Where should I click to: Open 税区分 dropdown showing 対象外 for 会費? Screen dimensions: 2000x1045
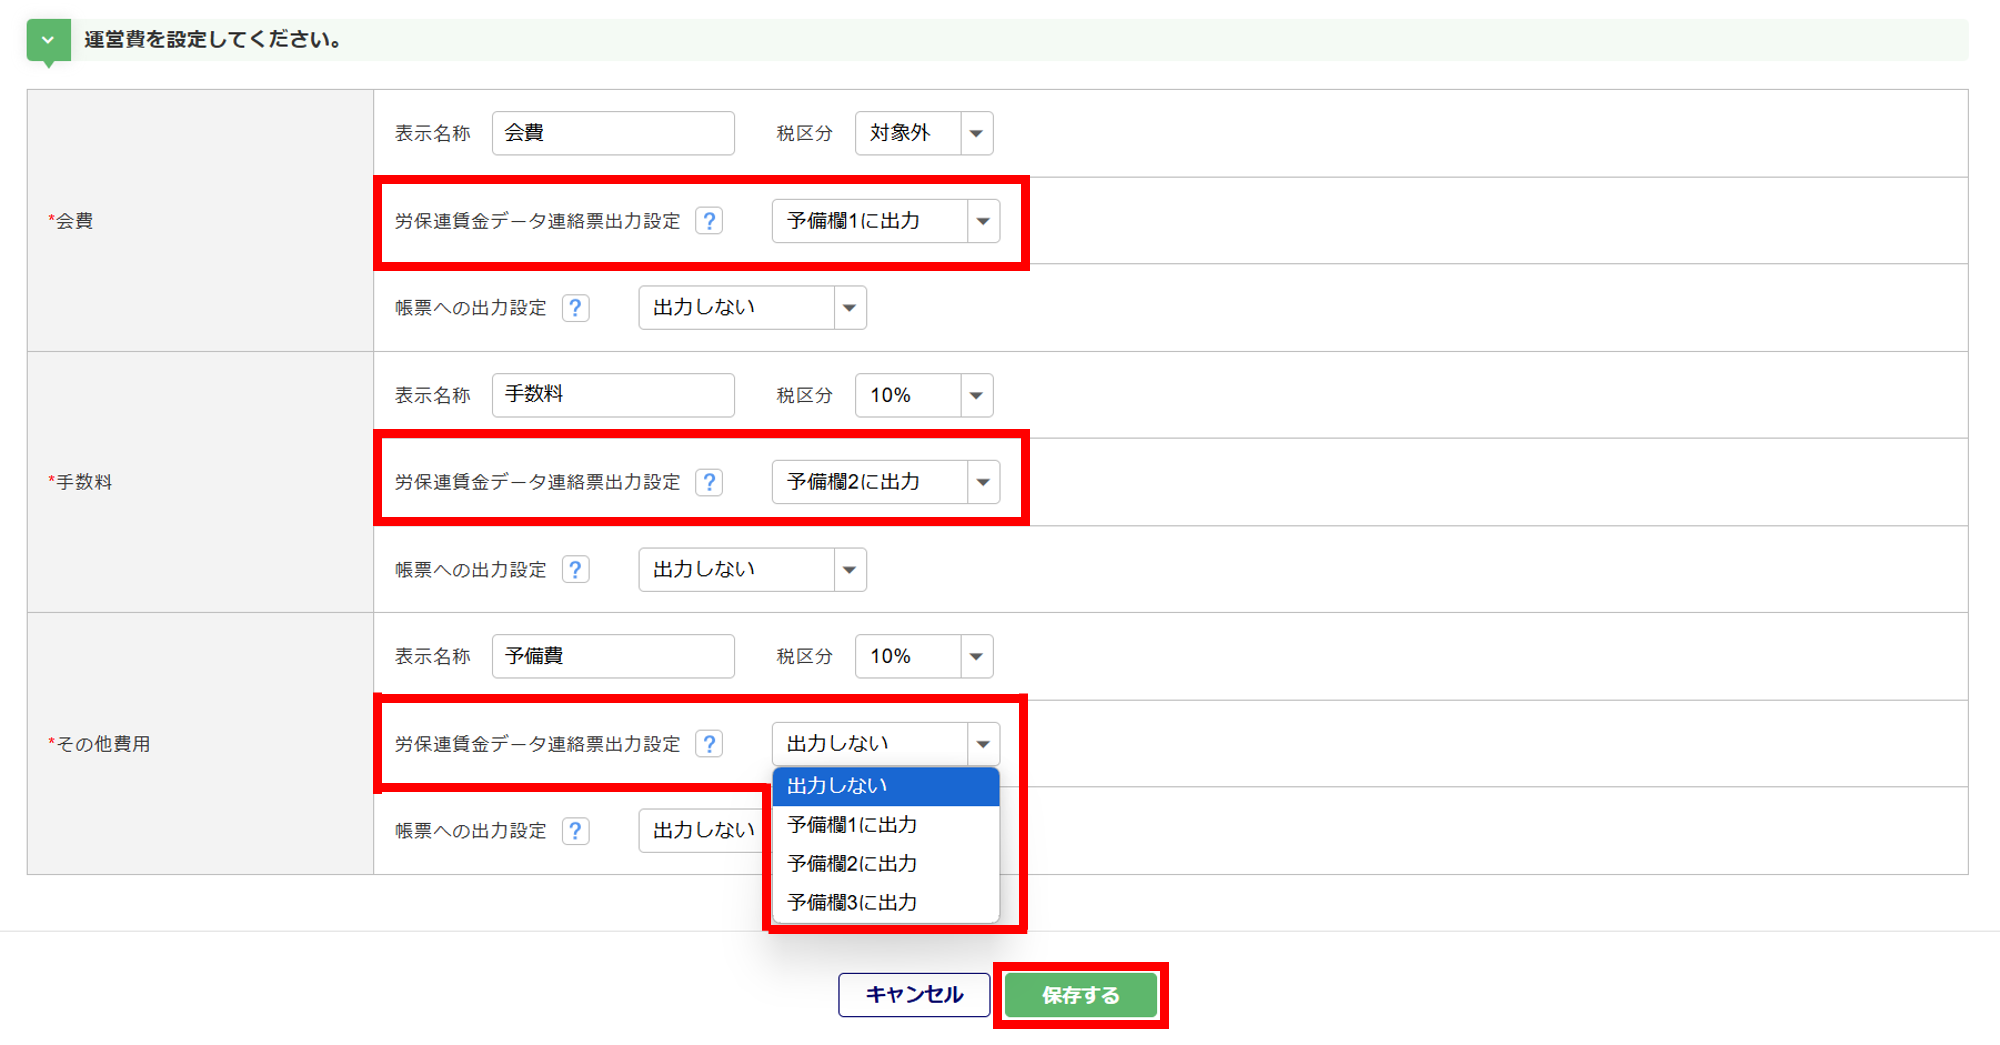click(923, 133)
